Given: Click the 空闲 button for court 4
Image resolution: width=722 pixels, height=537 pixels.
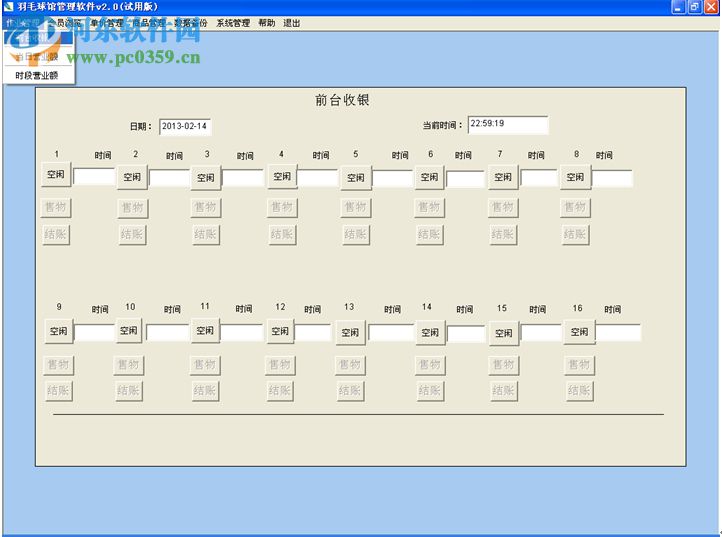Looking at the screenshot, I should [x=282, y=176].
